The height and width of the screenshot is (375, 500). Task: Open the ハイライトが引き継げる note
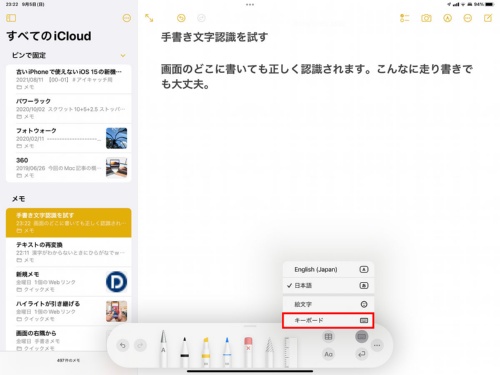pos(69,311)
